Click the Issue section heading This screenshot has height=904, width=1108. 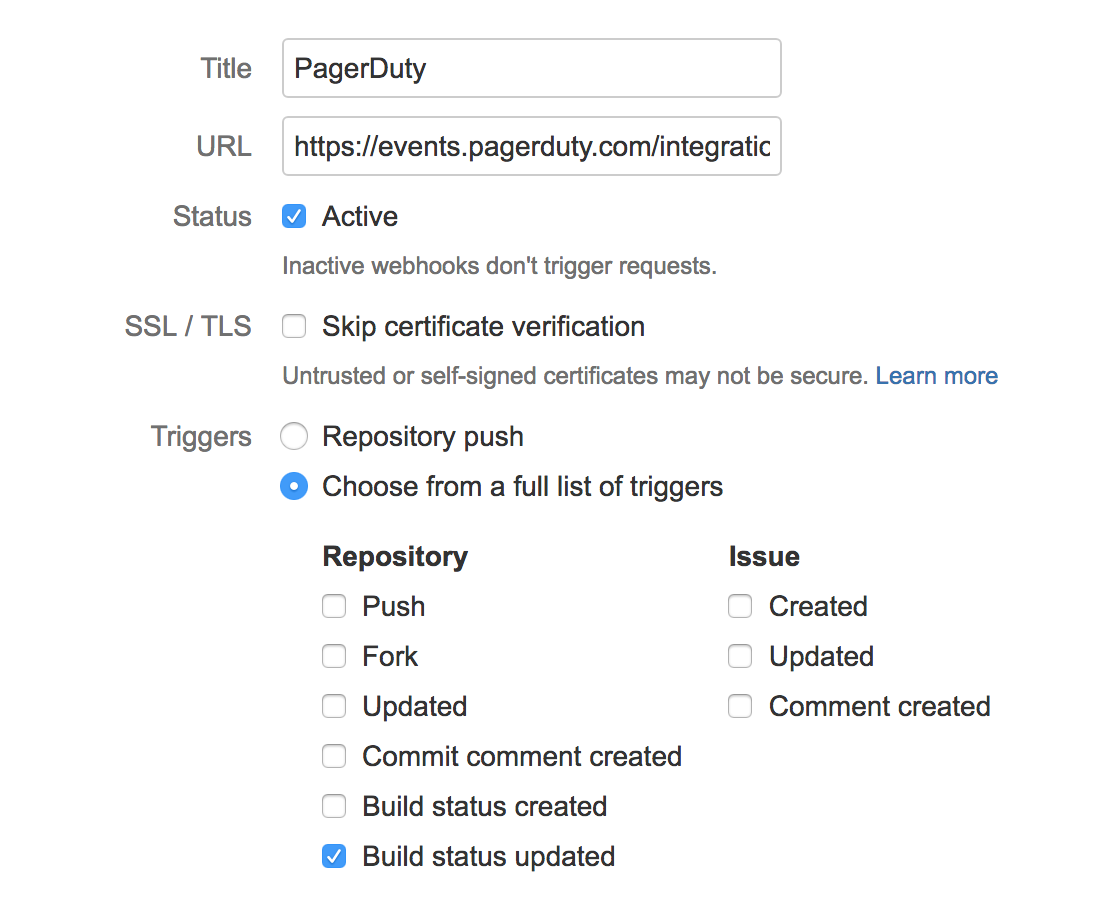click(764, 557)
